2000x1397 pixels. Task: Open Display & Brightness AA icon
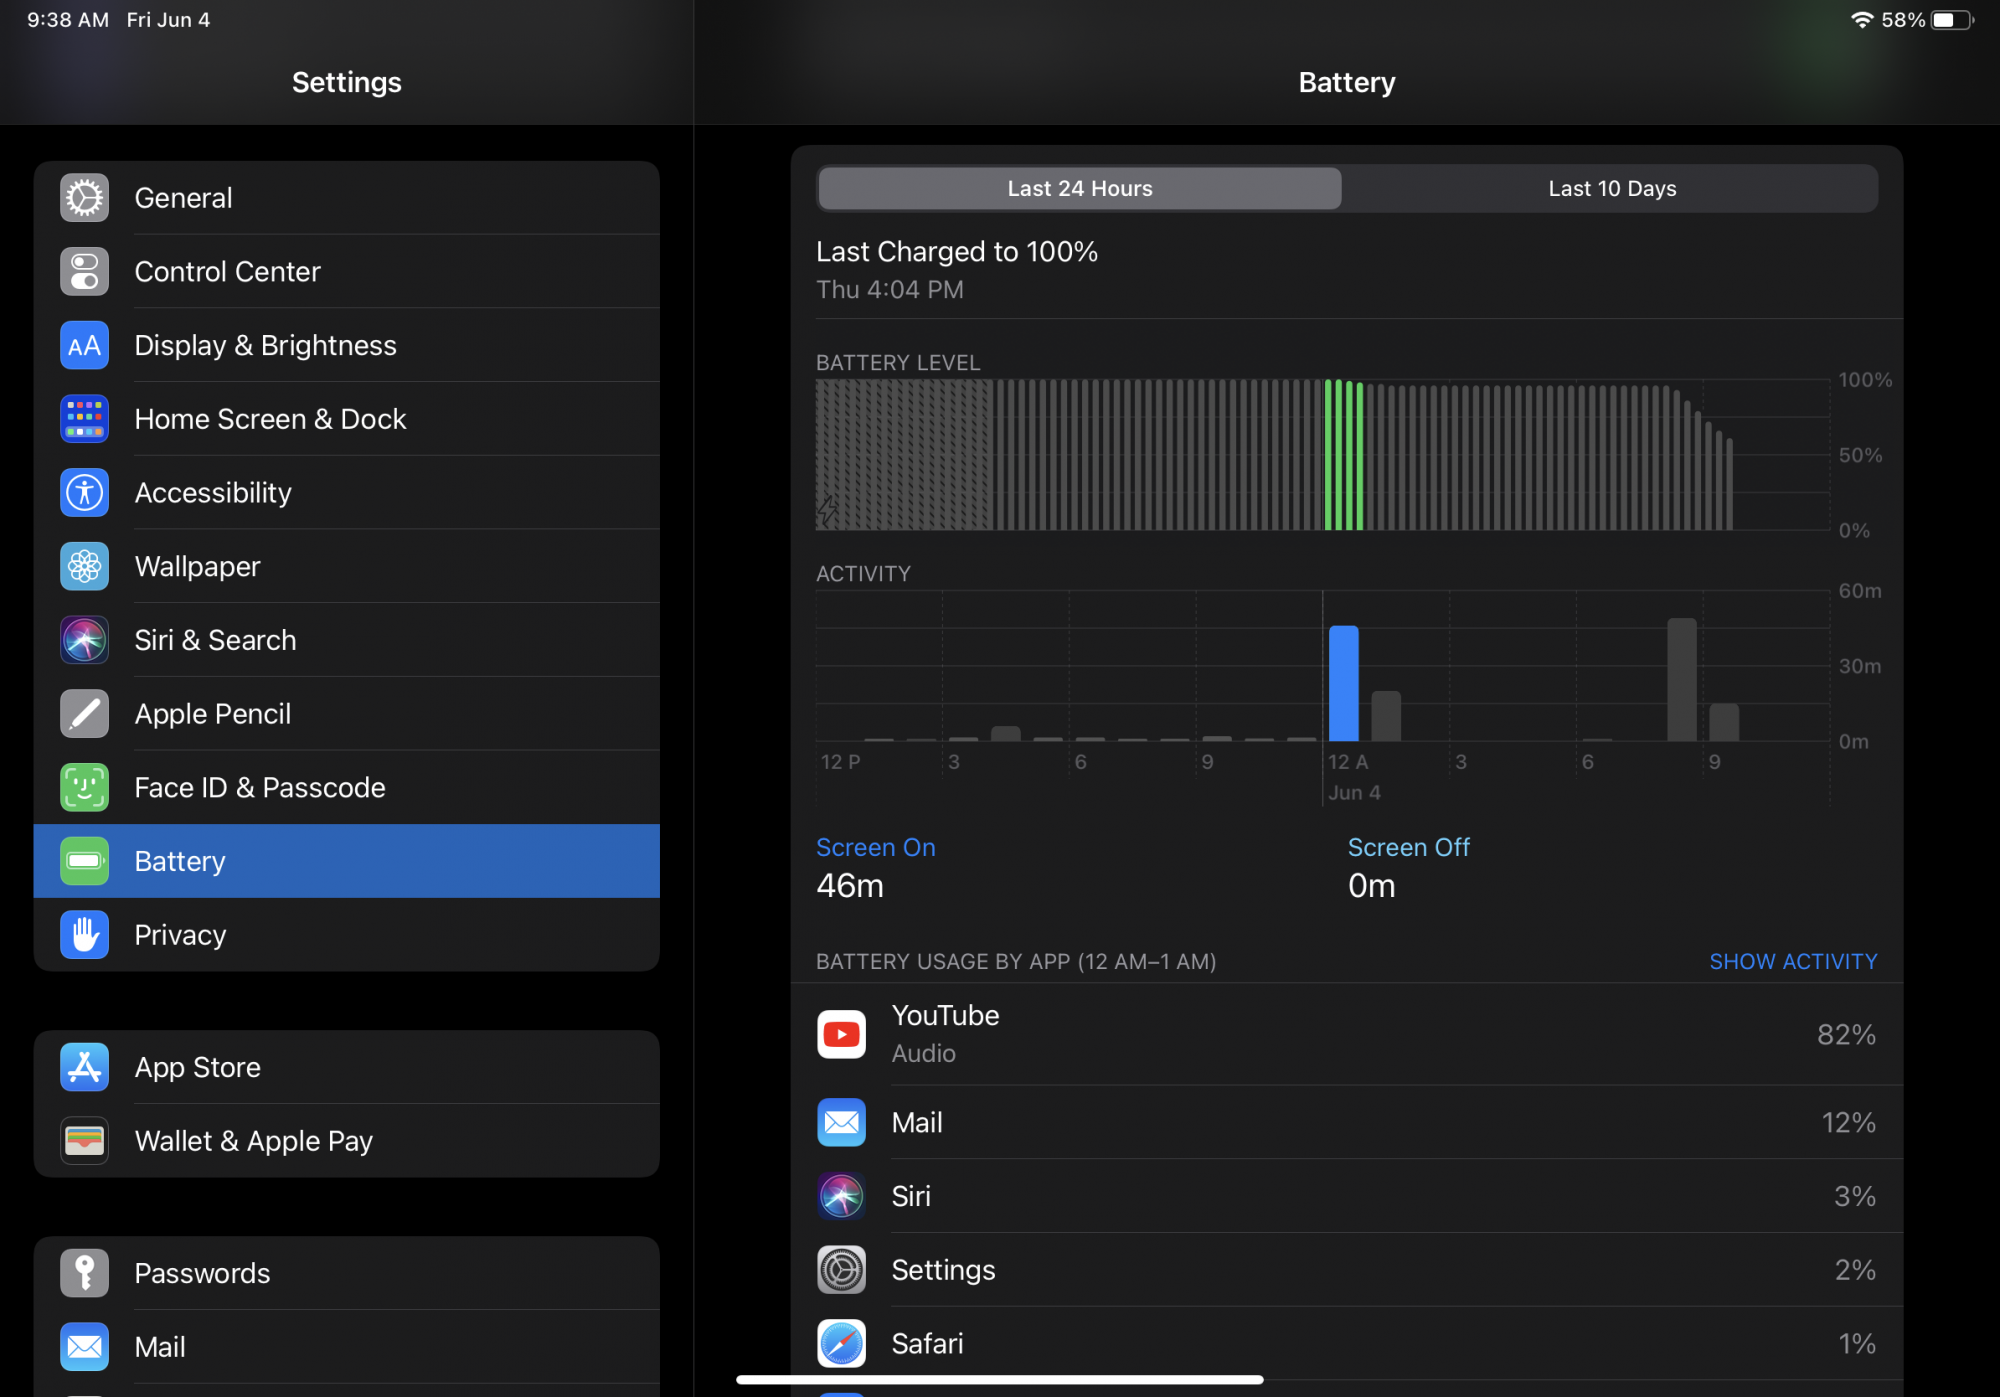point(84,346)
